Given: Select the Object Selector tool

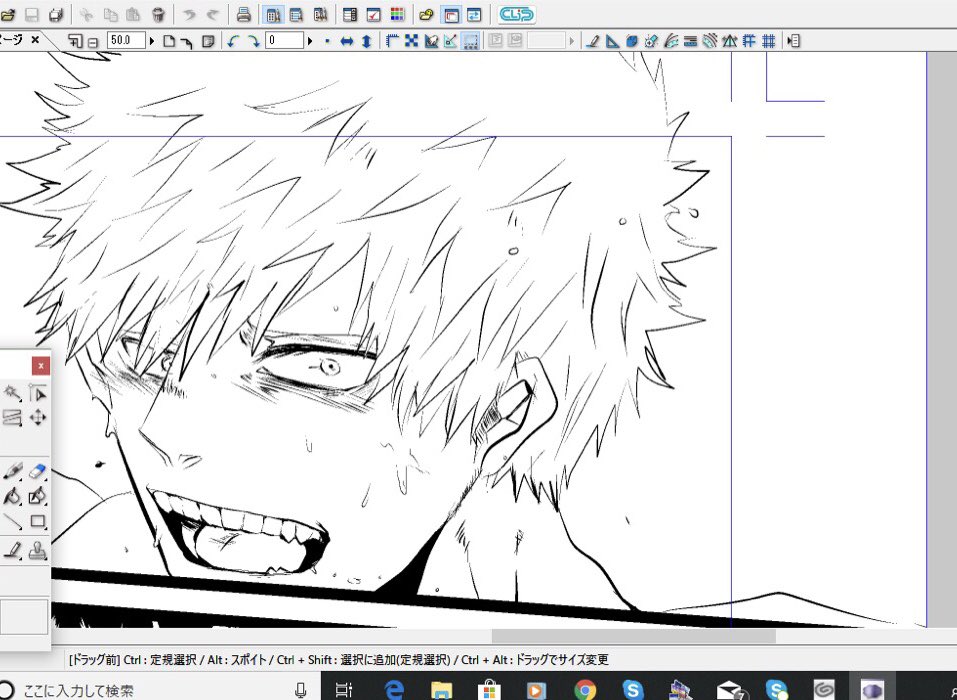Looking at the screenshot, I should pos(38,392).
